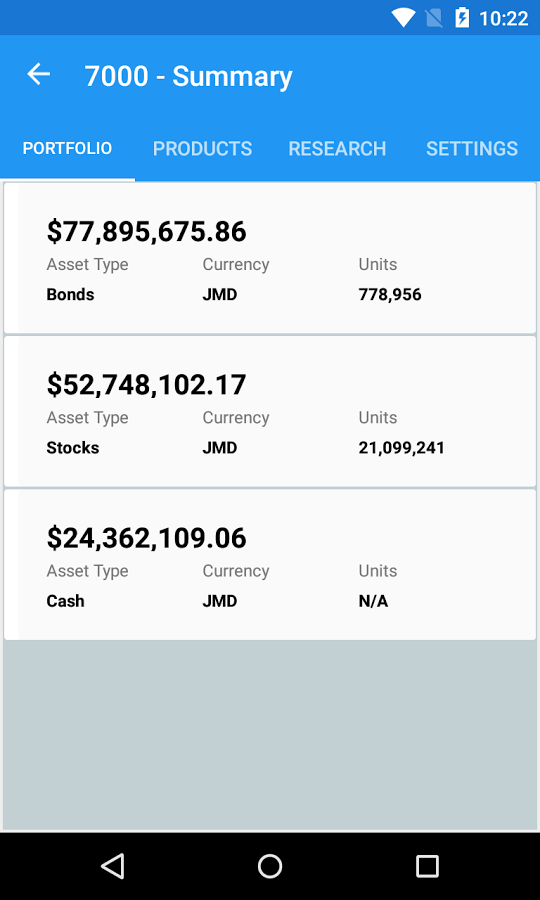Tap the Android back navigation triangle
Viewport: 540px width, 900px height.
pos(112,866)
